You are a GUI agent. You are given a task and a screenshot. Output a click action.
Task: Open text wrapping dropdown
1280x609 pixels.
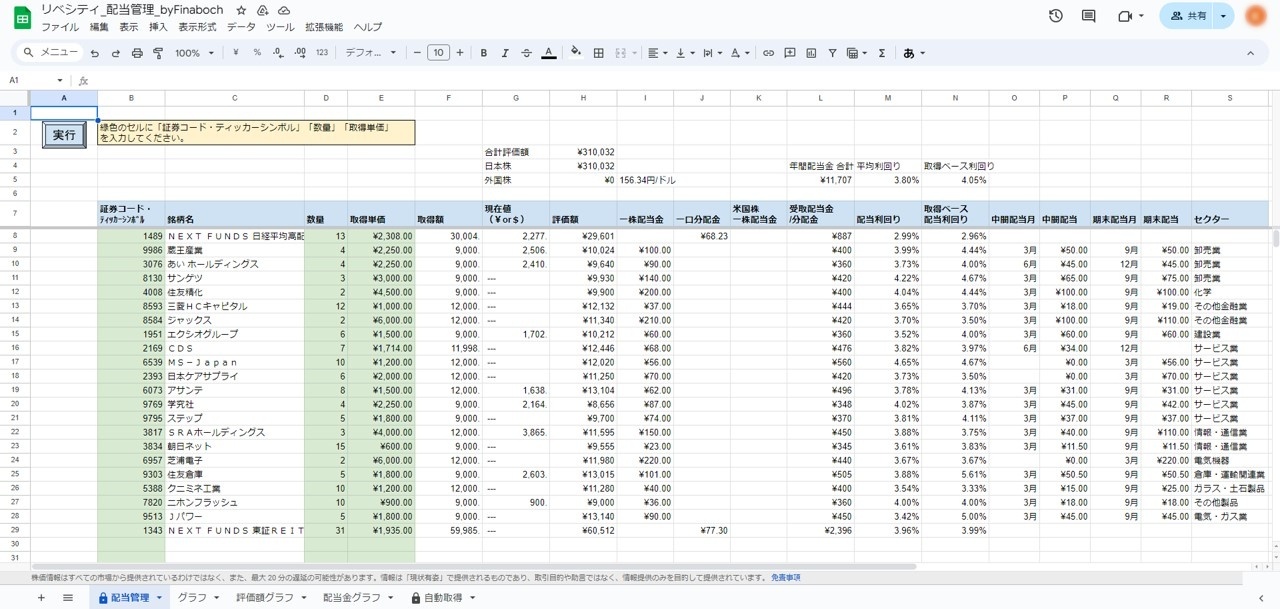(712, 53)
